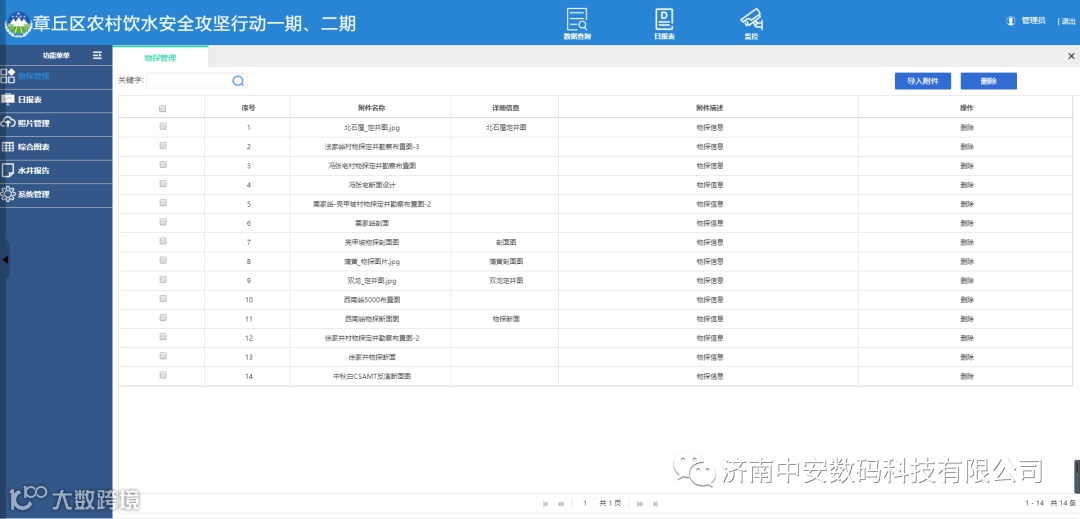Click the 退出 logout link
The height and width of the screenshot is (519, 1080).
[x=1068, y=21]
